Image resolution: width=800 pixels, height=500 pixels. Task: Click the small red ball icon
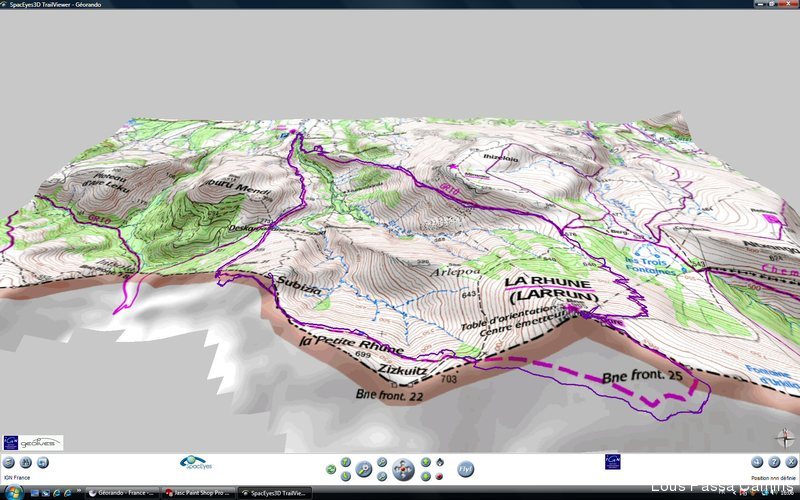pyautogui.click(x=439, y=476)
